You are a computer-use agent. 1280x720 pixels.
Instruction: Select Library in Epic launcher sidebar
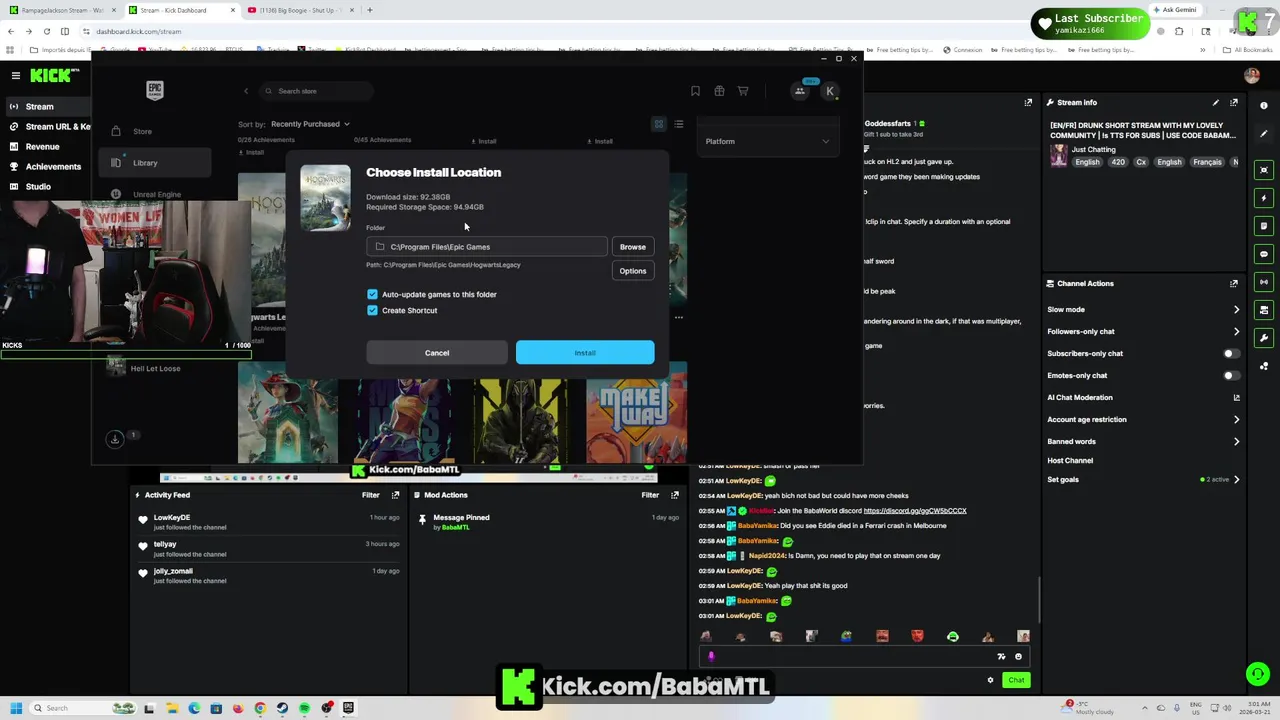click(155, 163)
